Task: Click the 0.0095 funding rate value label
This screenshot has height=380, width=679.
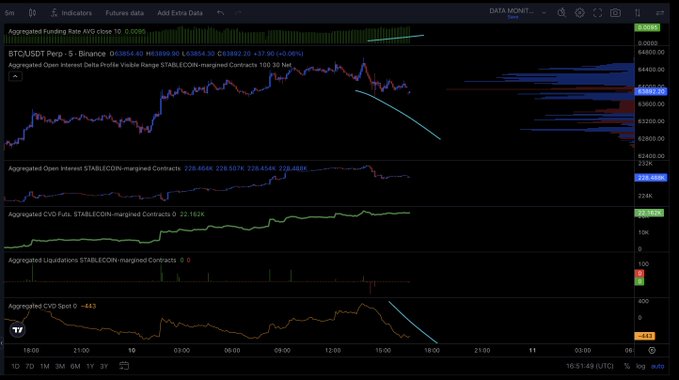Action: (647, 27)
